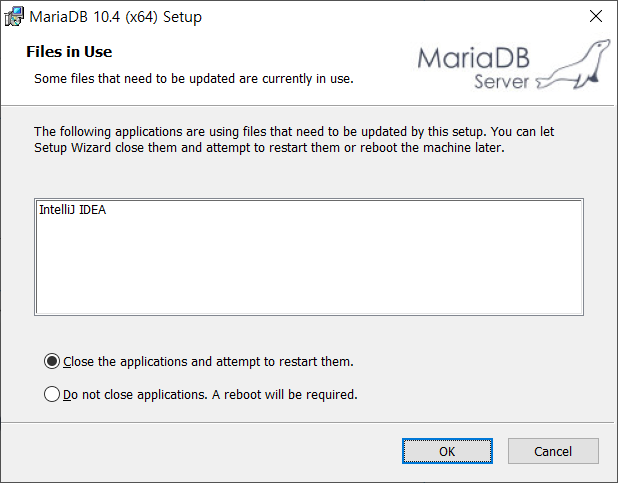Click 'Some files that need to be updated' text
618x483 pixels.
point(194,78)
